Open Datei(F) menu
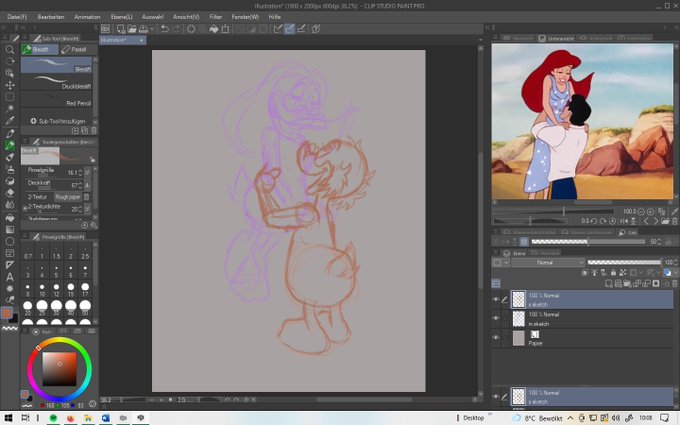Screen dimensions: 680x425 tap(17, 17)
